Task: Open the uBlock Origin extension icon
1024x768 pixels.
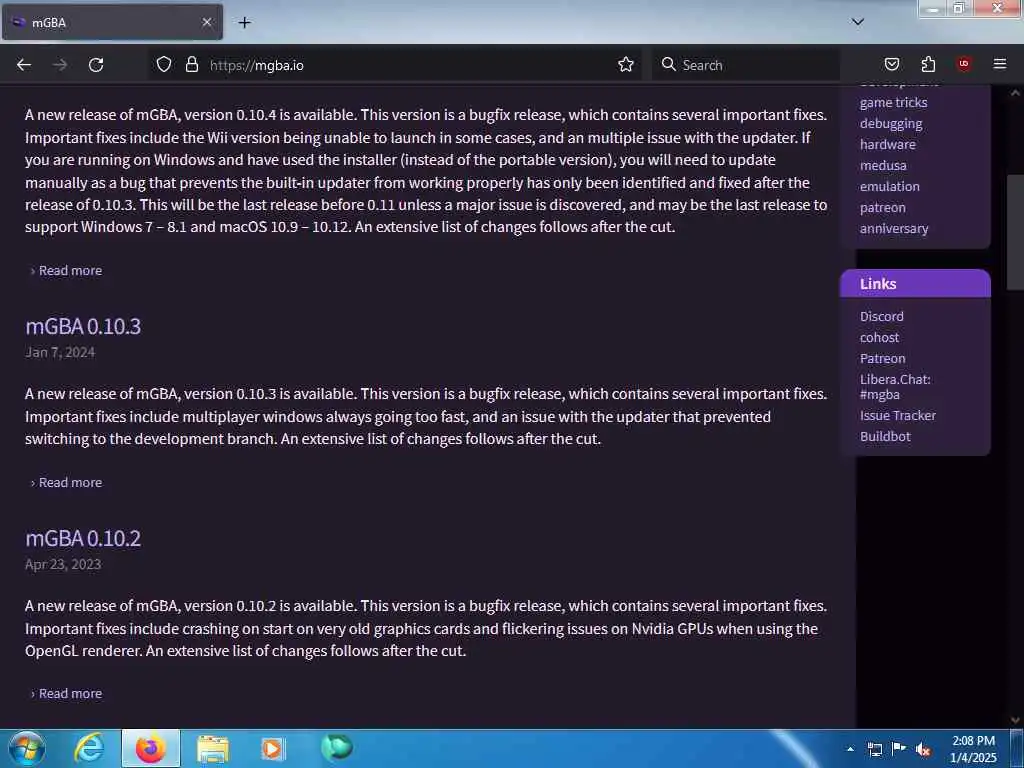Action: [964, 64]
